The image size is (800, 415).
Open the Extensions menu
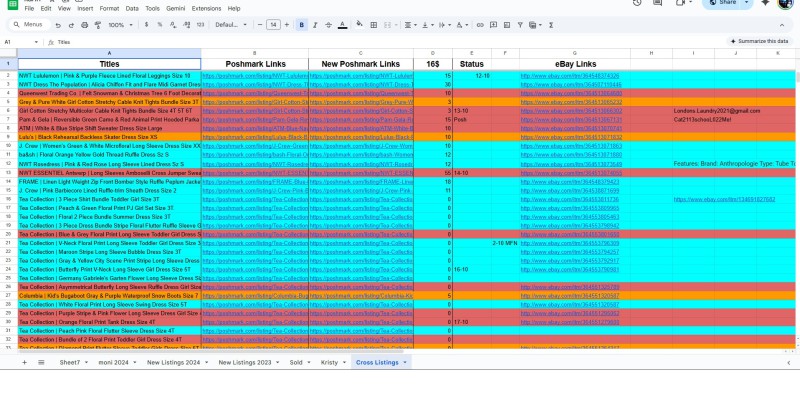(206, 8)
